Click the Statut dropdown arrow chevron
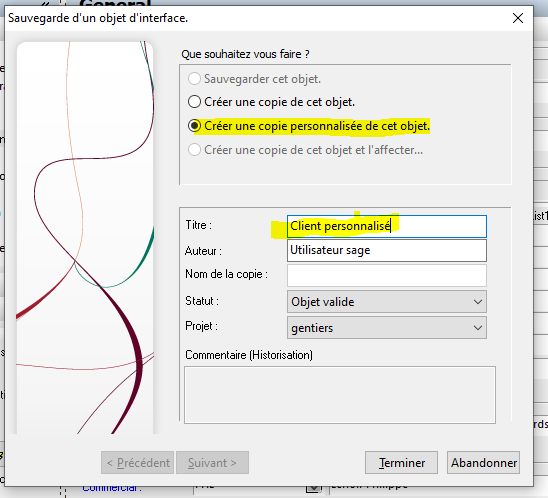 point(478,302)
